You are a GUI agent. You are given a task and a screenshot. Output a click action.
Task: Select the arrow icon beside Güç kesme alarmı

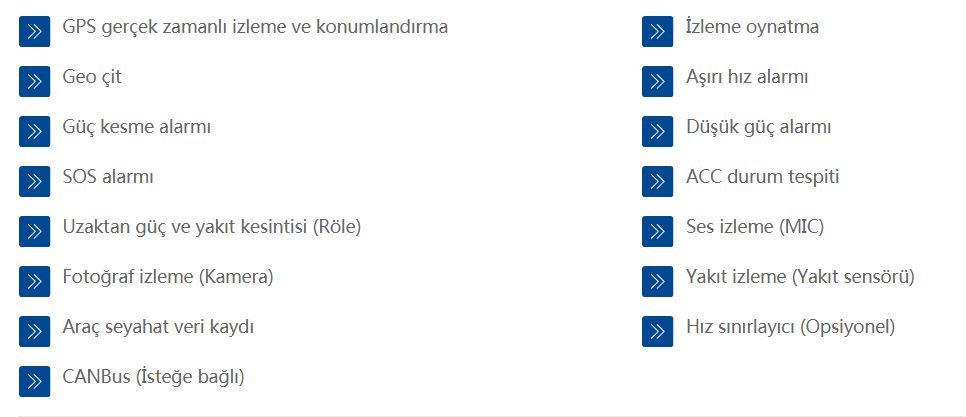(34, 131)
